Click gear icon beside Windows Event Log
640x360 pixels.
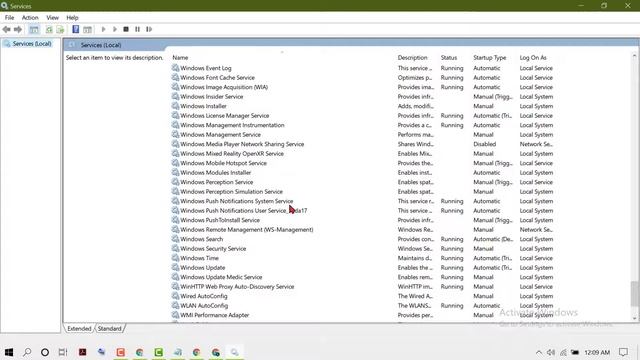(x=176, y=68)
